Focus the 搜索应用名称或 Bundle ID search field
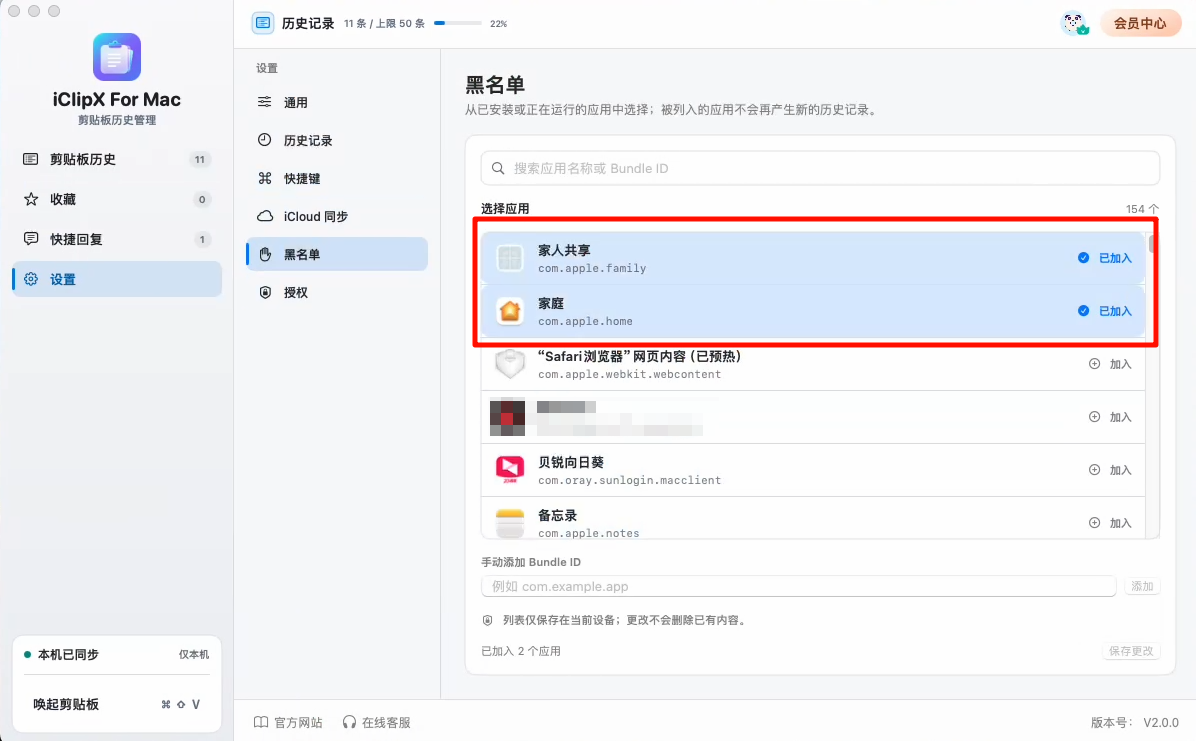 (x=820, y=168)
